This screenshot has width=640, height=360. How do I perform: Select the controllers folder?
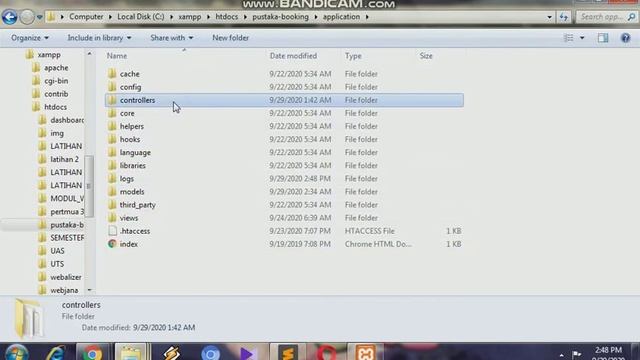point(284,100)
